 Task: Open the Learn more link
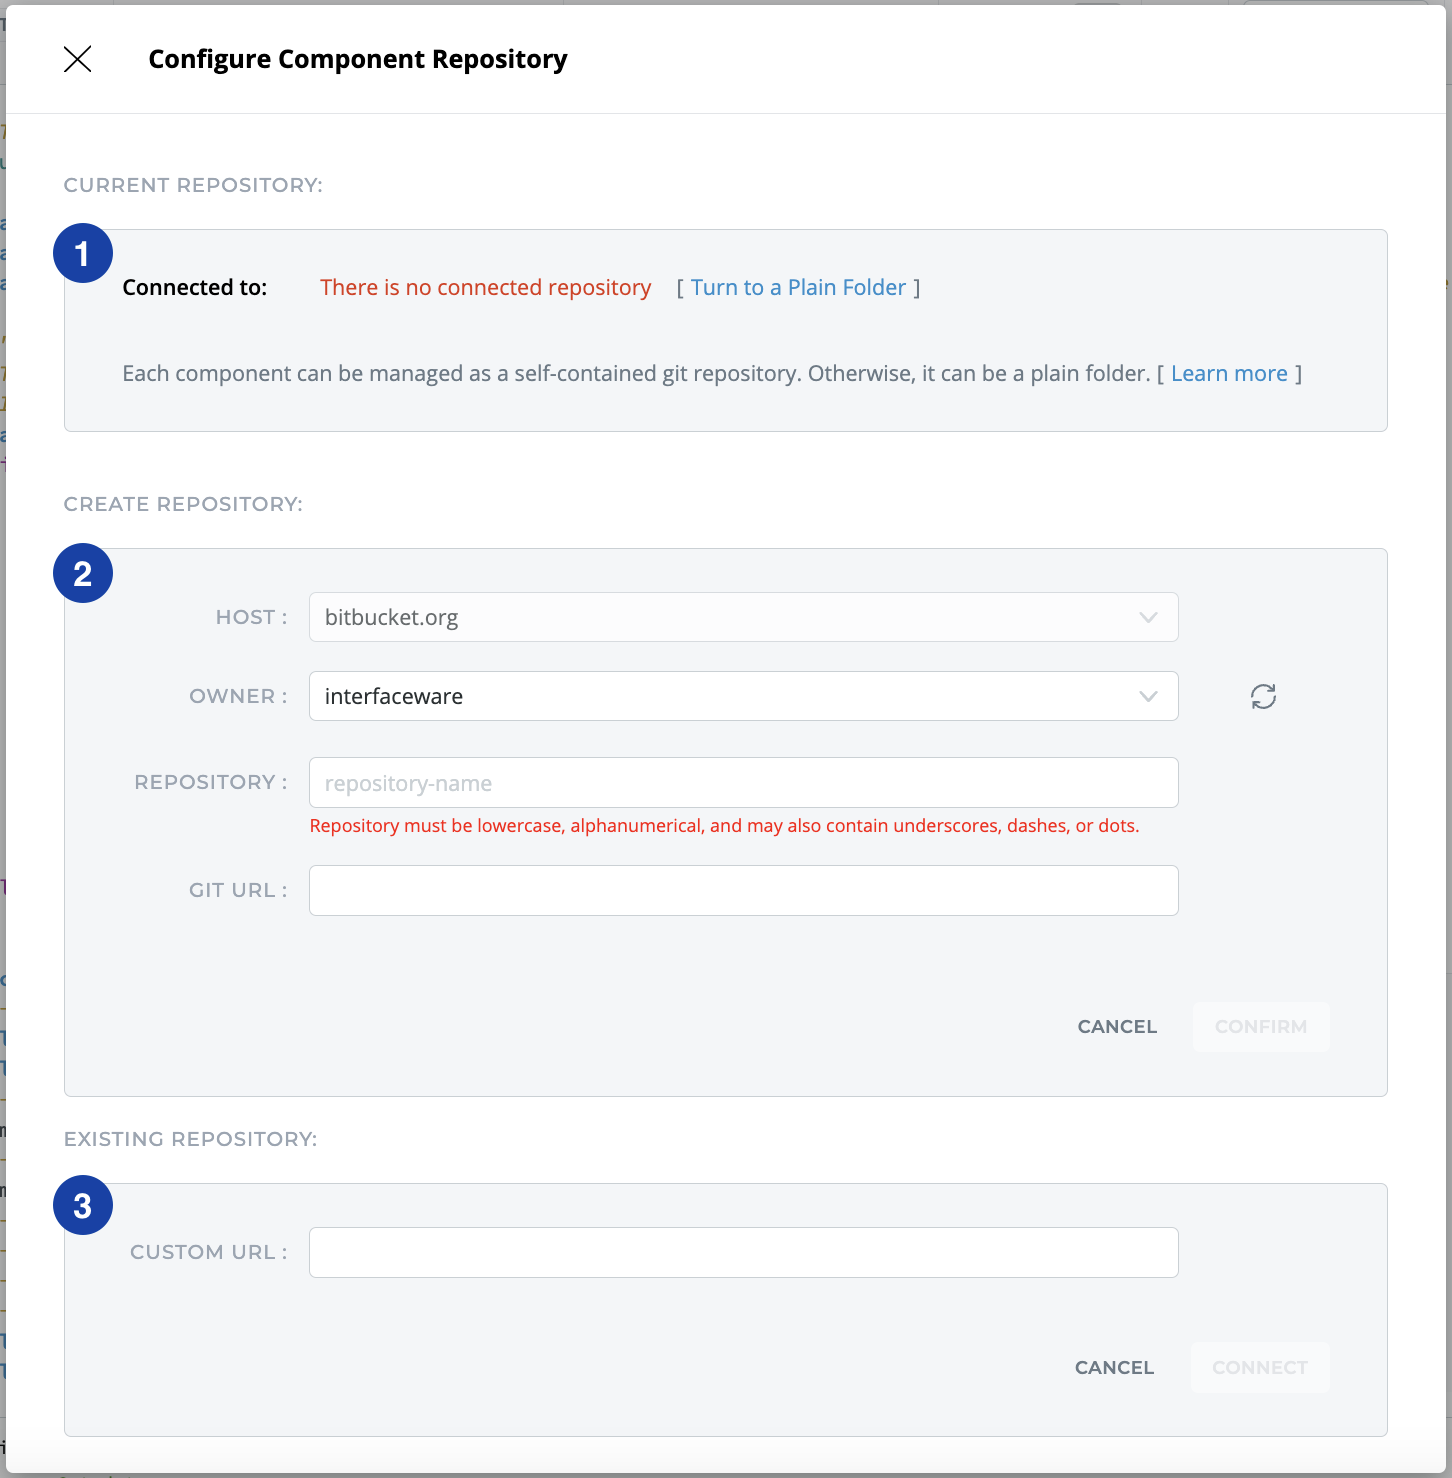pyautogui.click(x=1229, y=374)
